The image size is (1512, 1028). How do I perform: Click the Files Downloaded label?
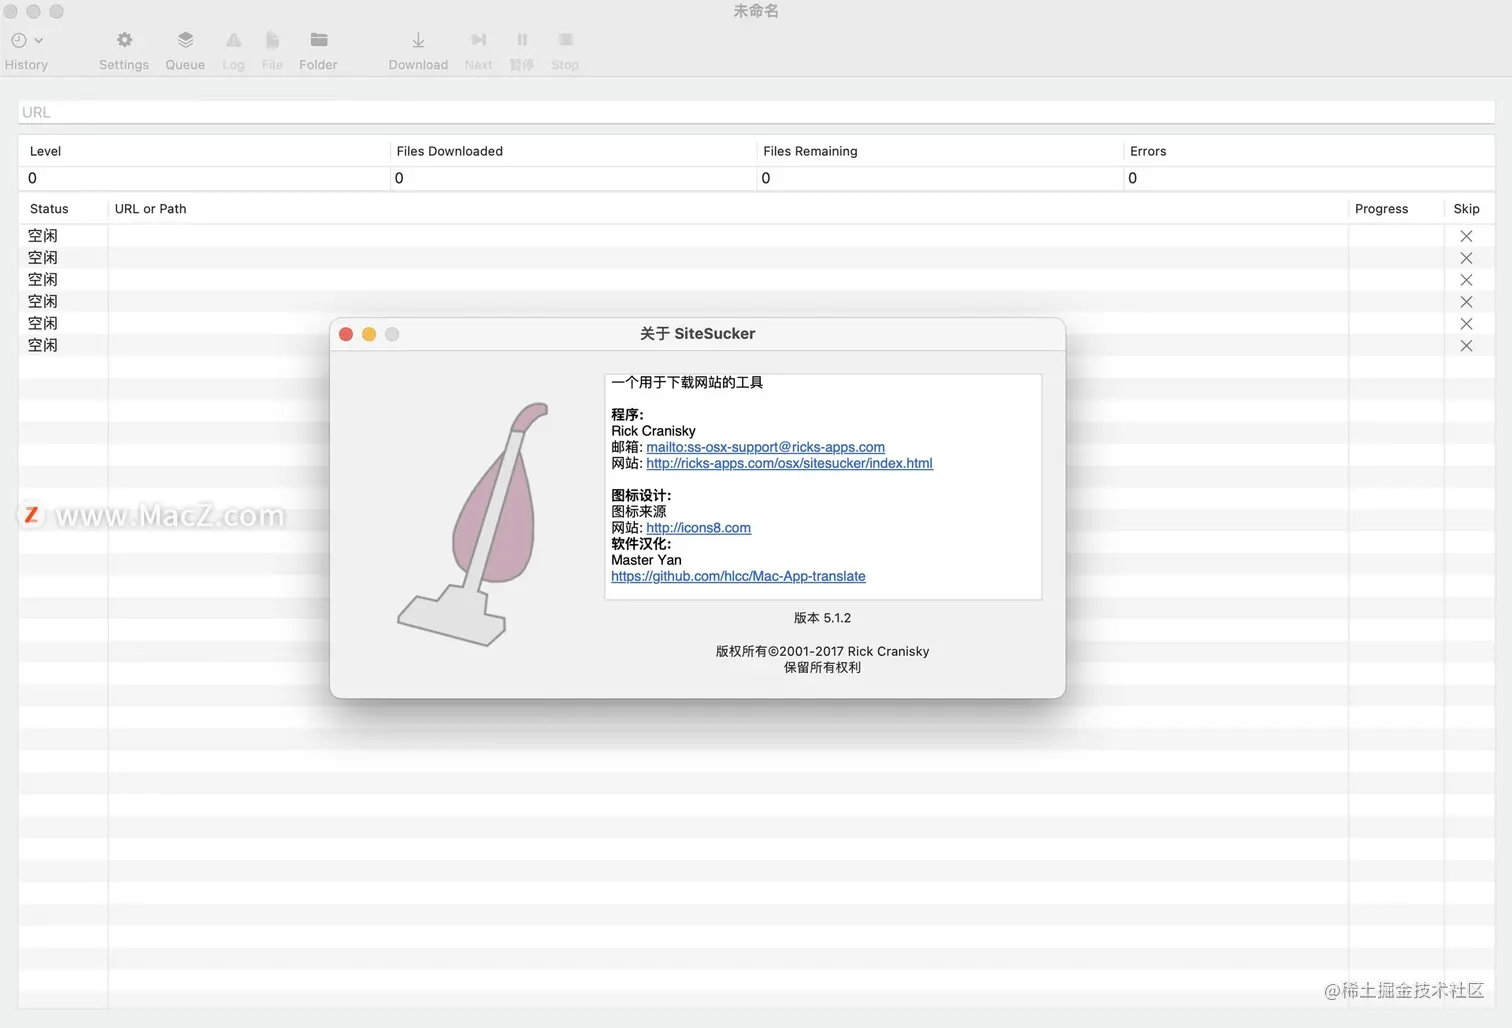[449, 151]
